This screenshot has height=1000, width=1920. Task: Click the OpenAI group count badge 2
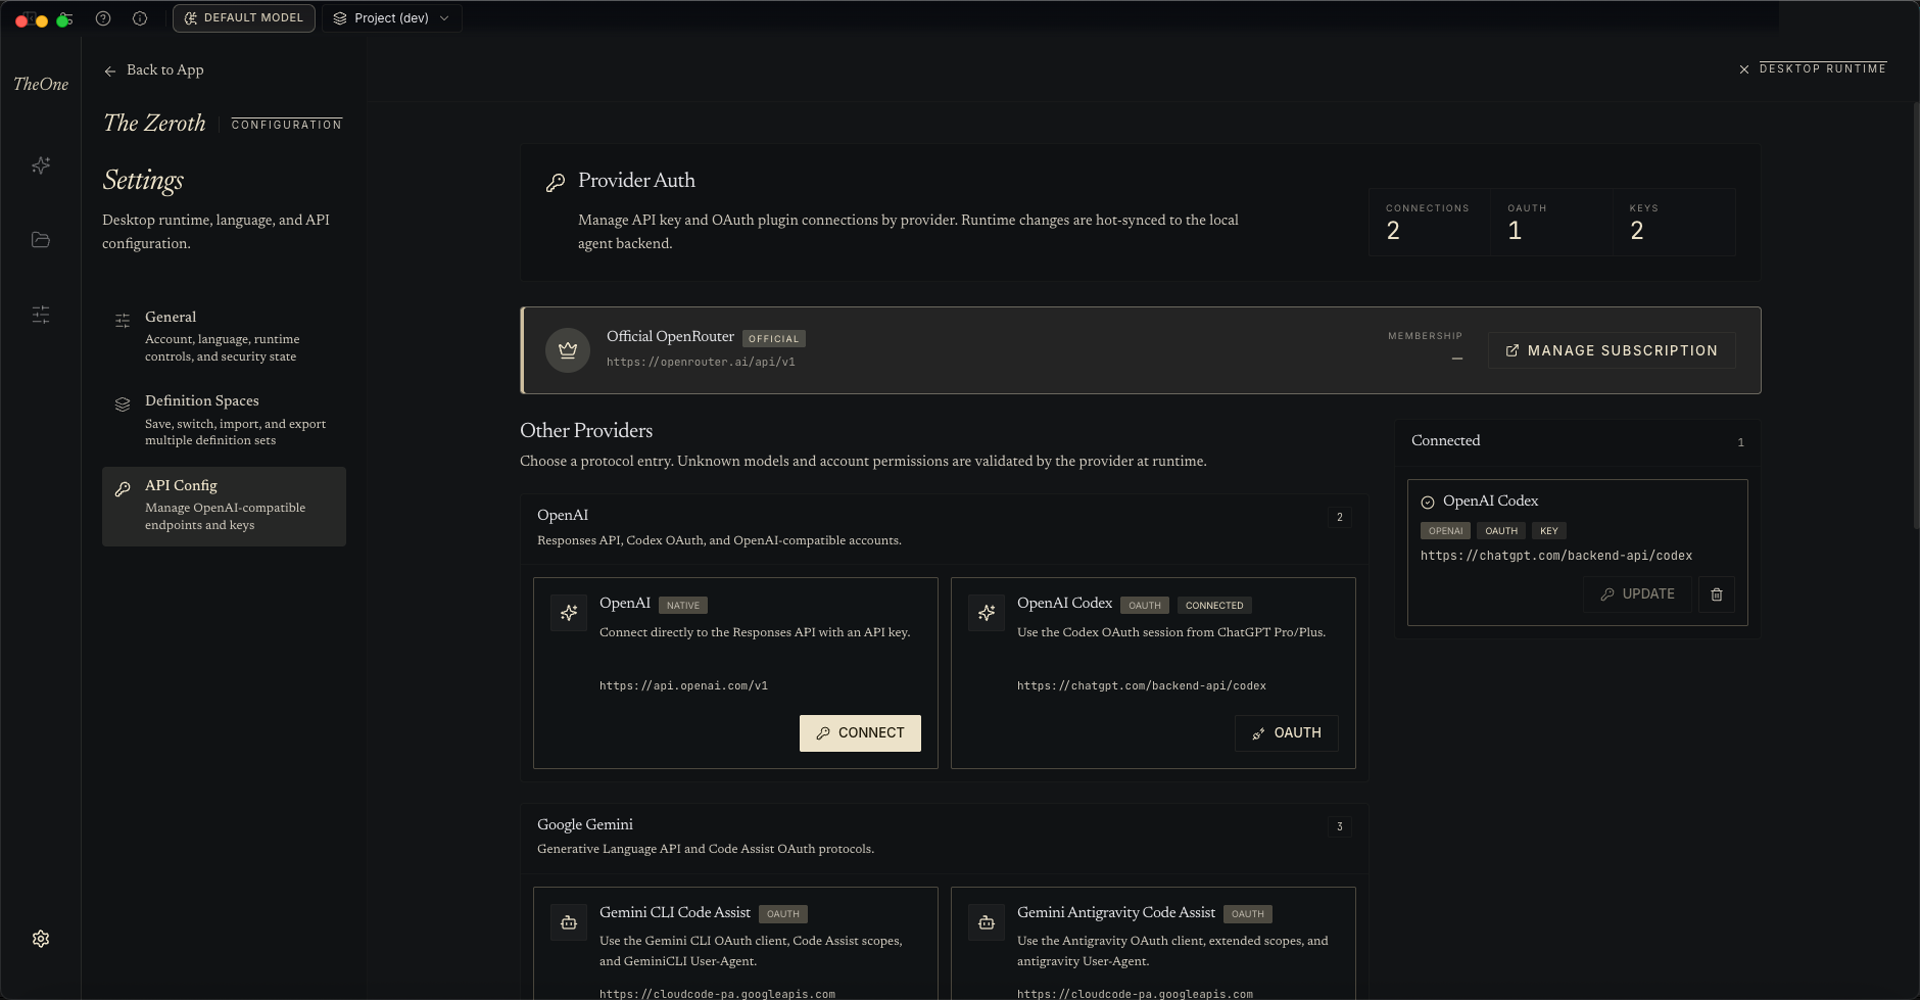coord(1340,517)
